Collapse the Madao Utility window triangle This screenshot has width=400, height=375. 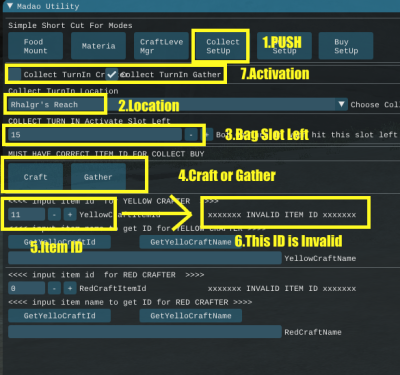tap(10, 6)
